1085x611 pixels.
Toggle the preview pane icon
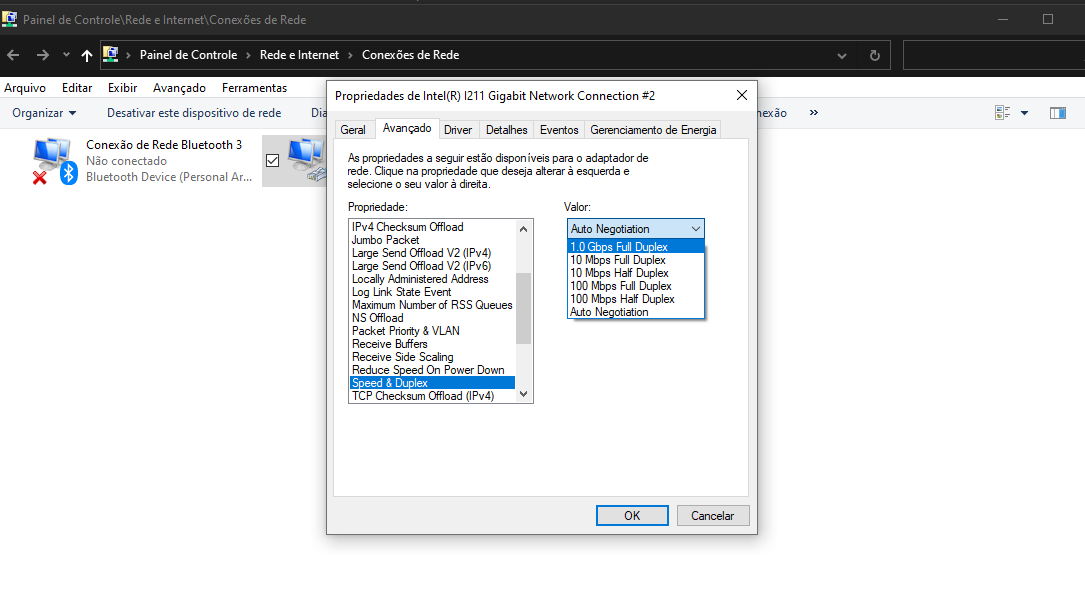point(1057,113)
